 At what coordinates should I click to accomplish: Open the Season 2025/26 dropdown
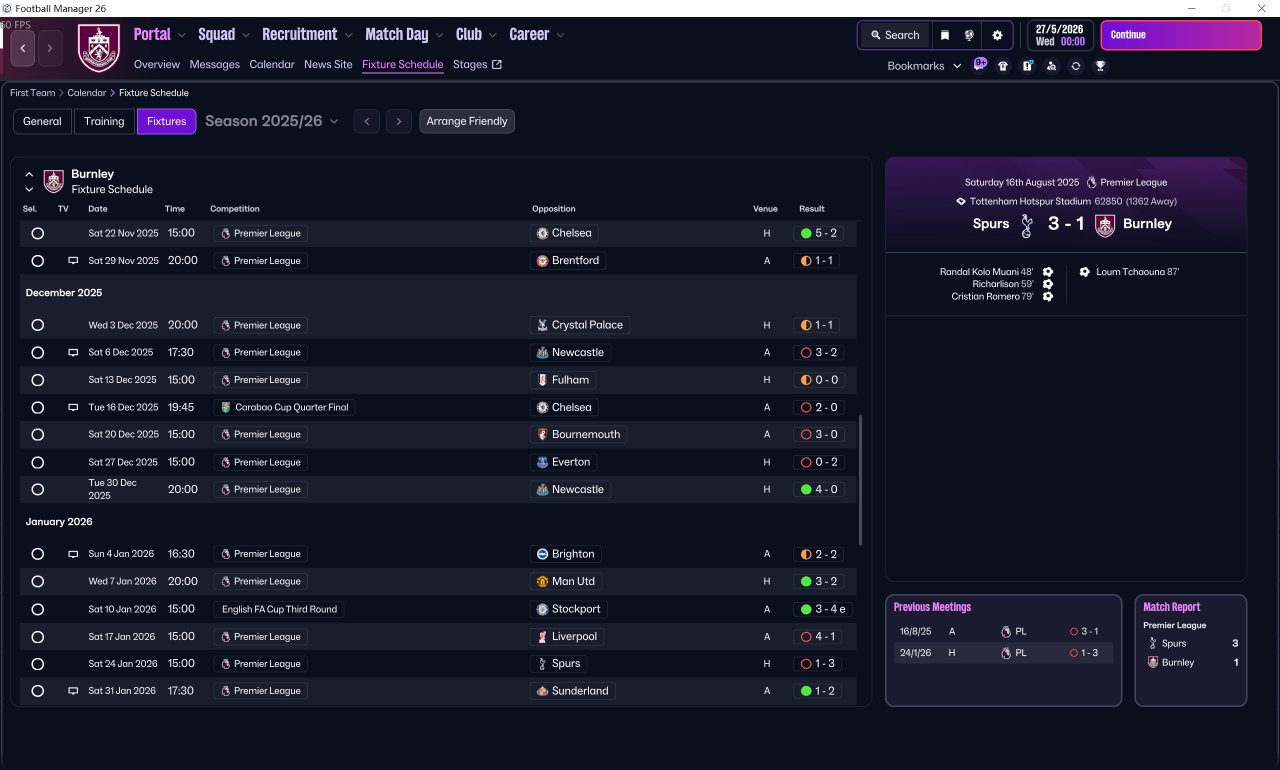click(271, 121)
